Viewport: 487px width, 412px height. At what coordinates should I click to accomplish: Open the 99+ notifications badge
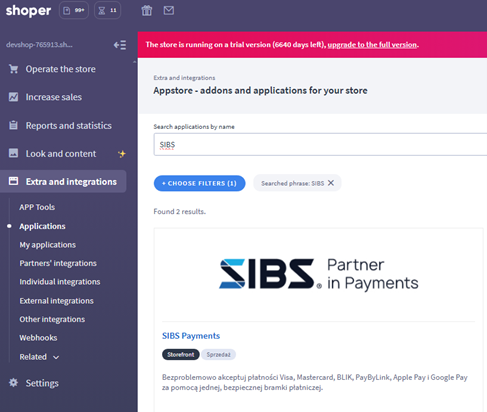pos(74,11)
